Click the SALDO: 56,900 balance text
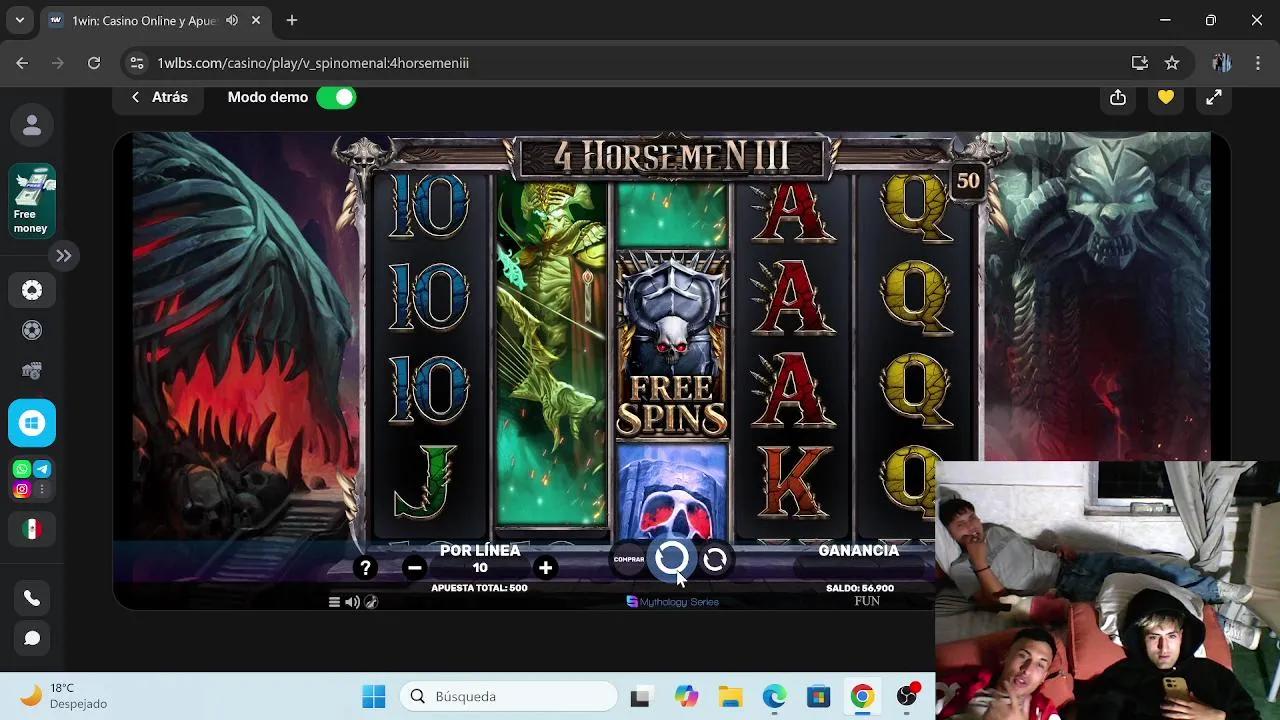The width and height of the screenshot is (1280, 720). [x=860, y=588]
